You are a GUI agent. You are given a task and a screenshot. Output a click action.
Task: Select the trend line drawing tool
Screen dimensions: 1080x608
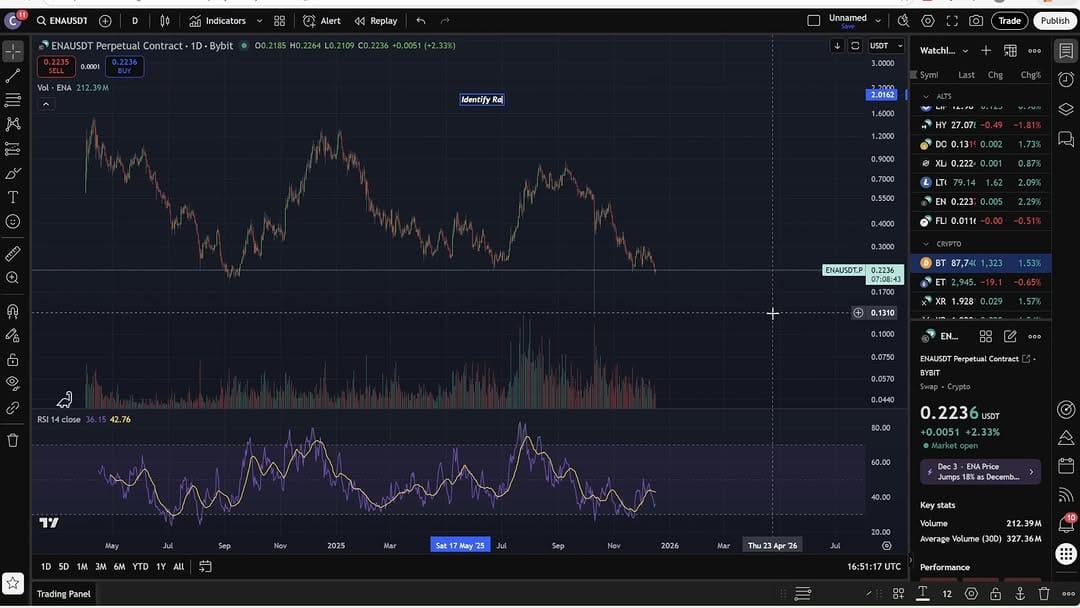pos(12,76)
